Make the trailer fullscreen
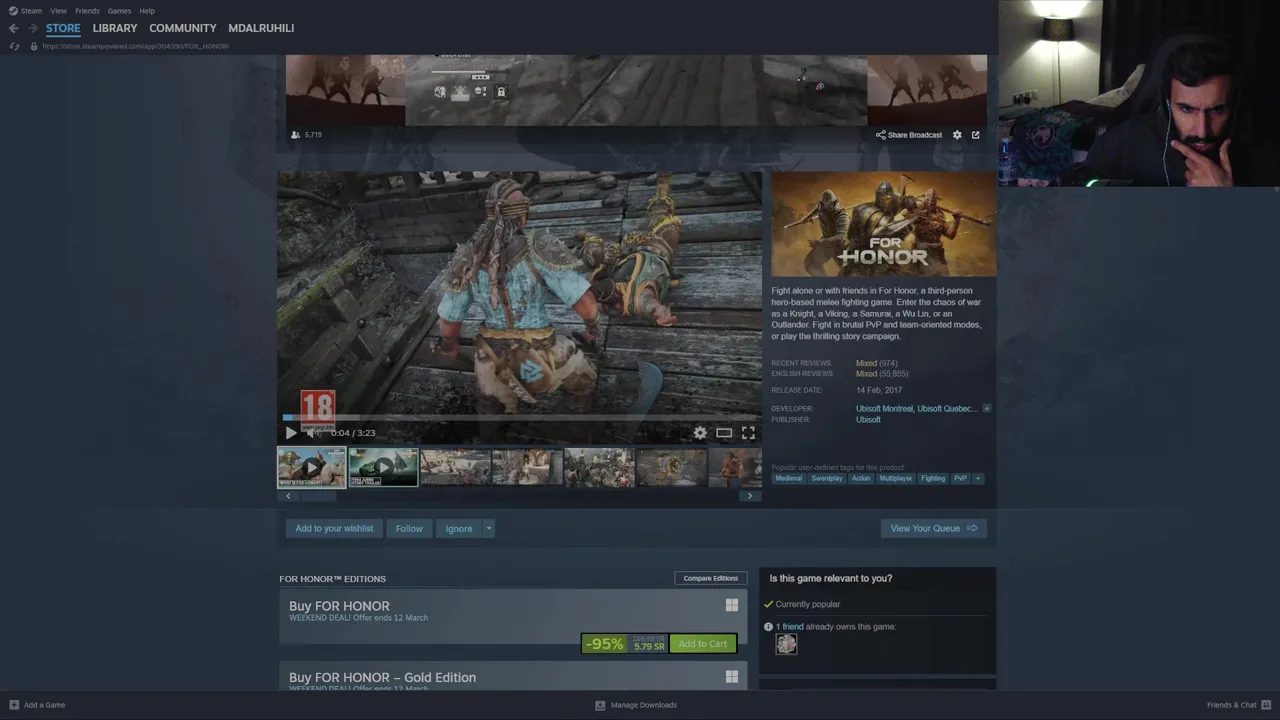The height and width of the screenshot is (720, 1280). [748, 433]
